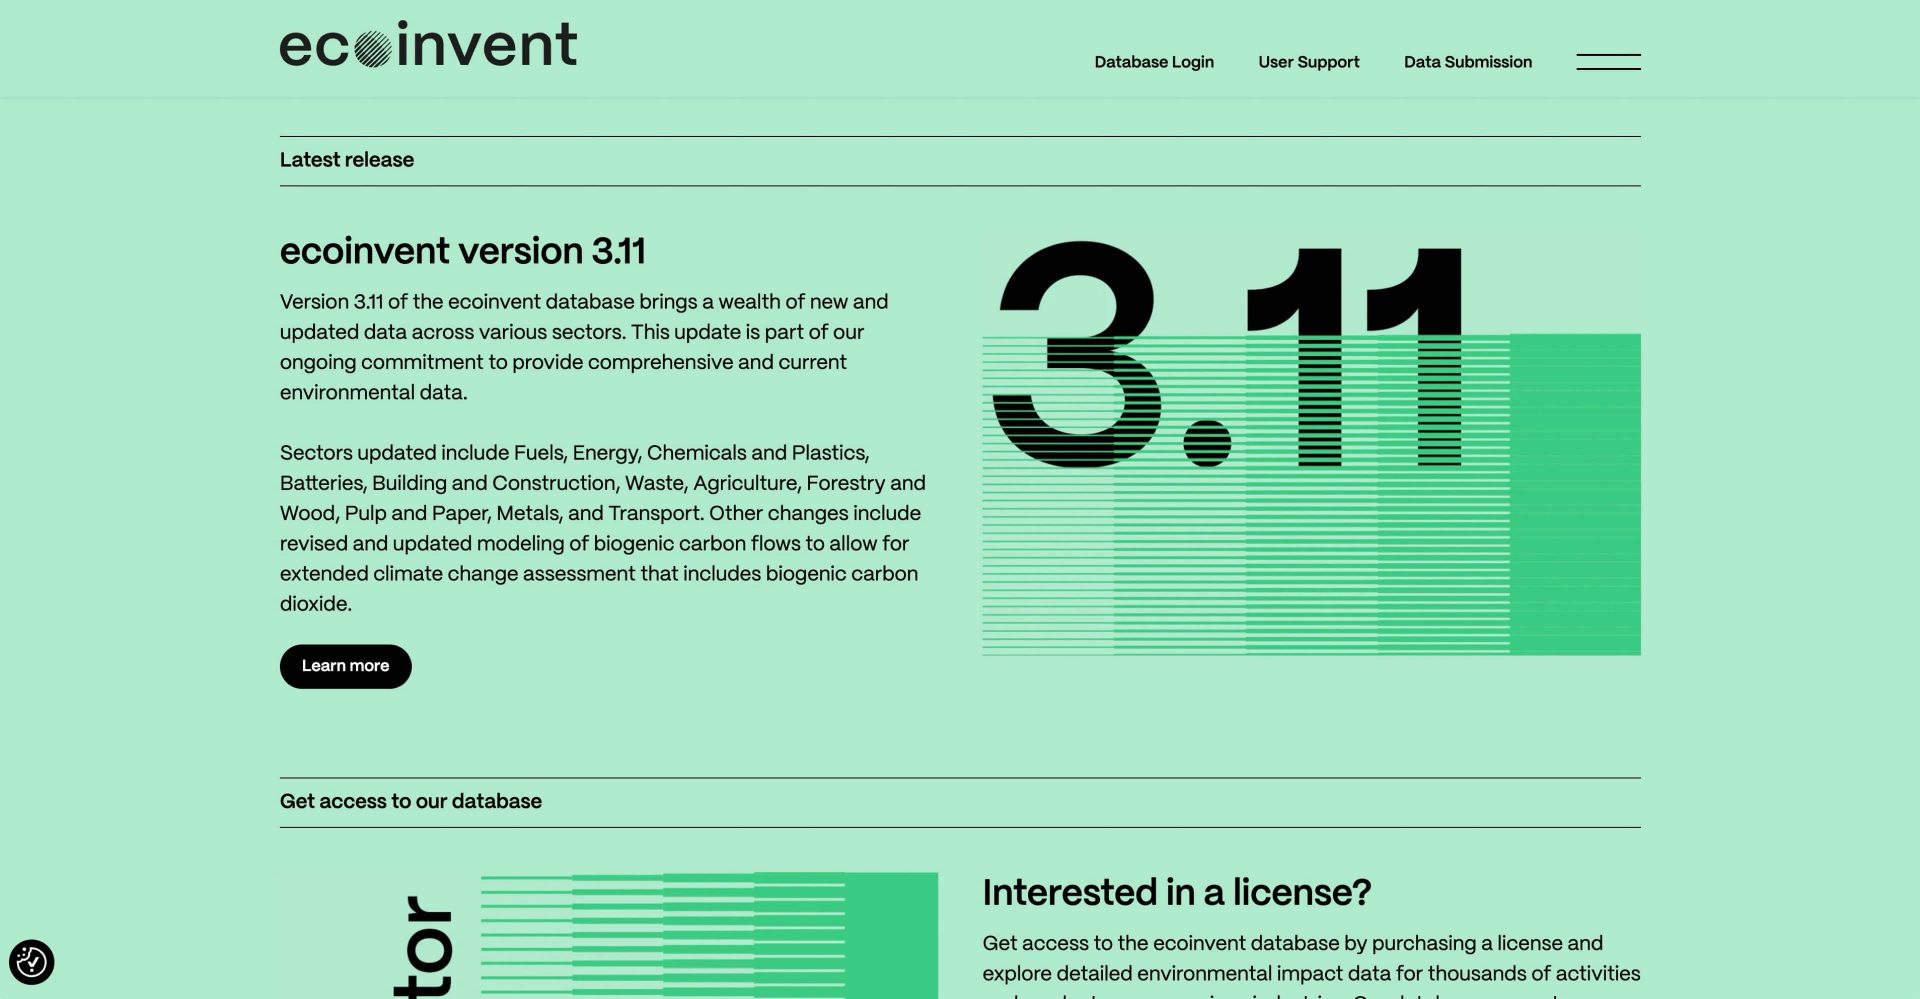1920x999 pixels.
Task: Open the Data Submission nav item
Action: [x=1467, y=62]
